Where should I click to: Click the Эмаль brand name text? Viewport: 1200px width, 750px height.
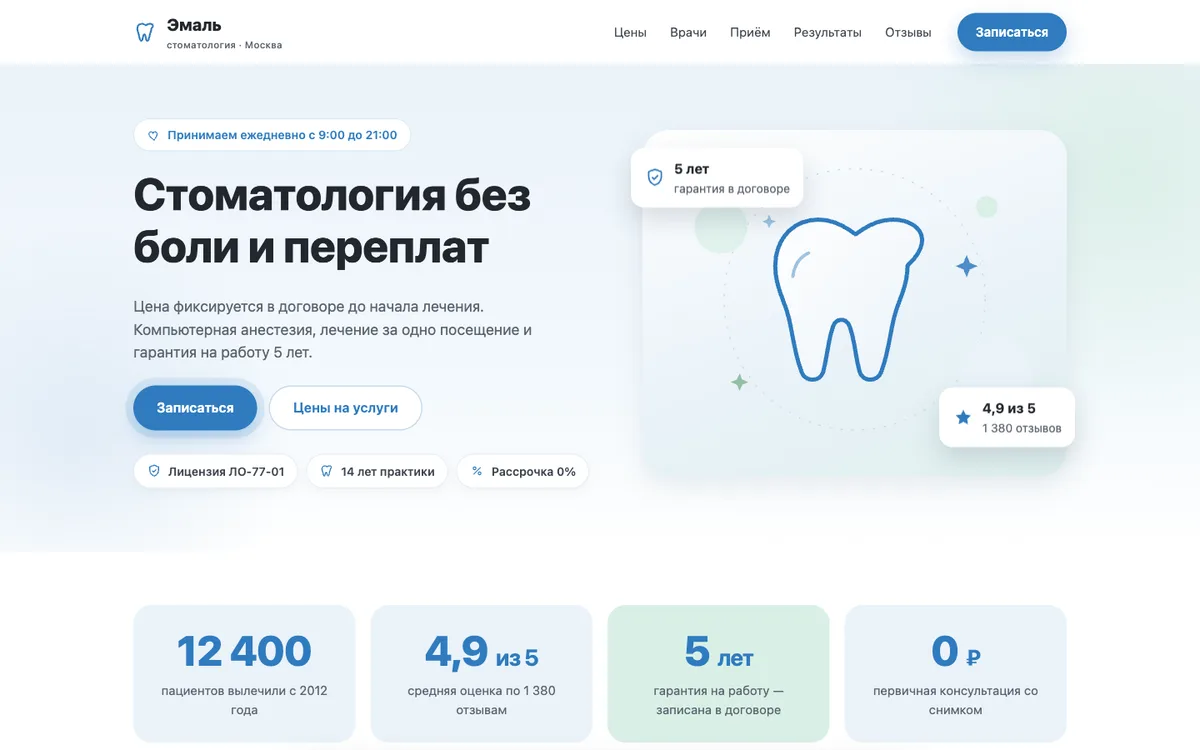coord(194,25)
